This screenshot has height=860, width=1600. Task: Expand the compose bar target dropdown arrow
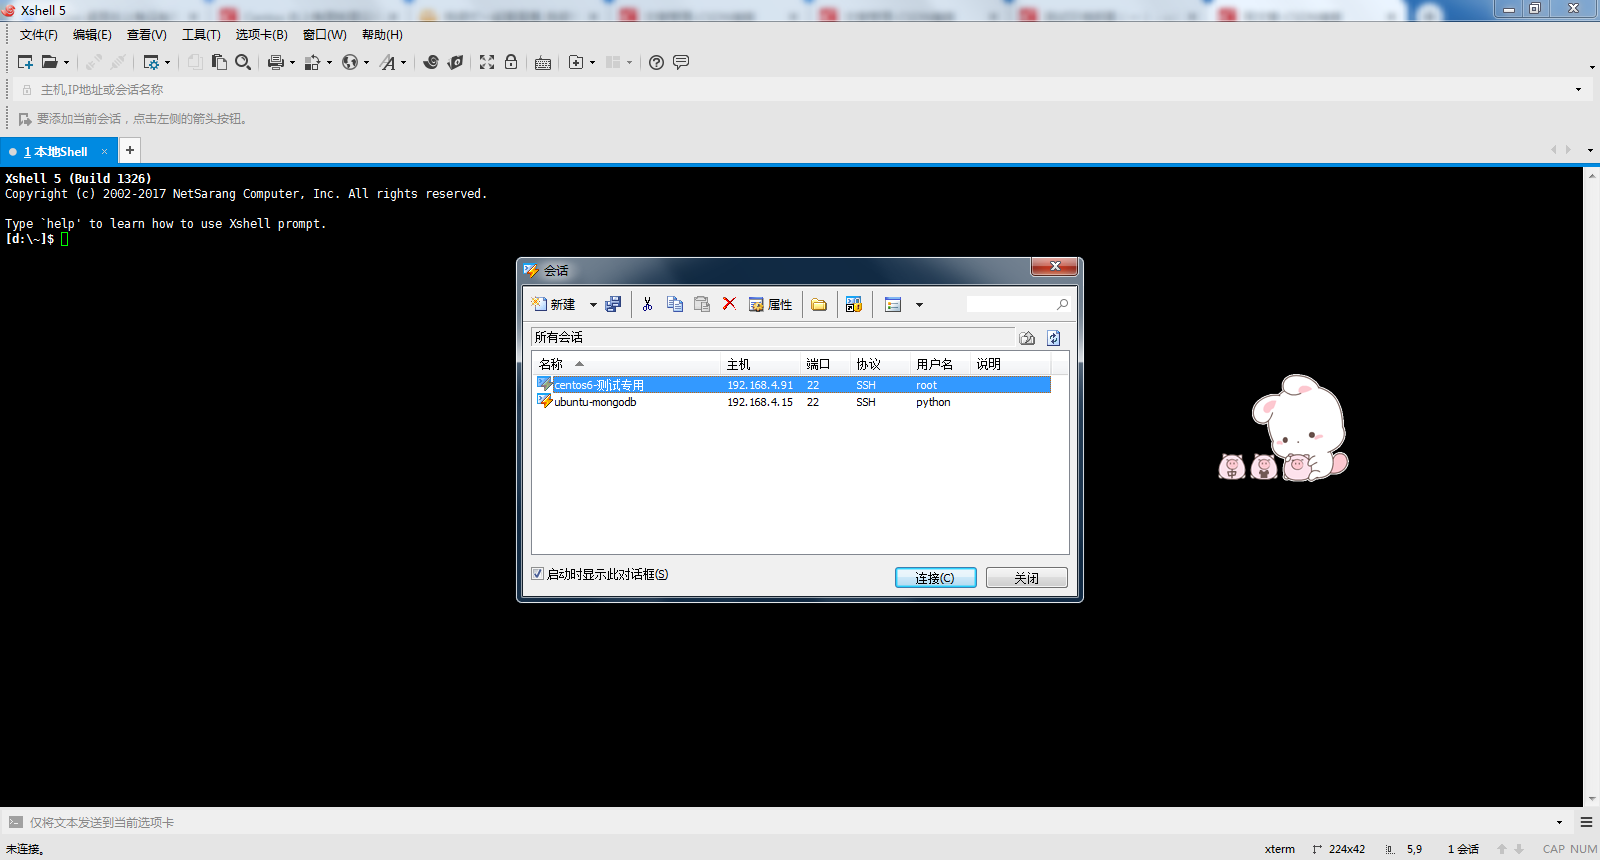(x=1560, y=822)
